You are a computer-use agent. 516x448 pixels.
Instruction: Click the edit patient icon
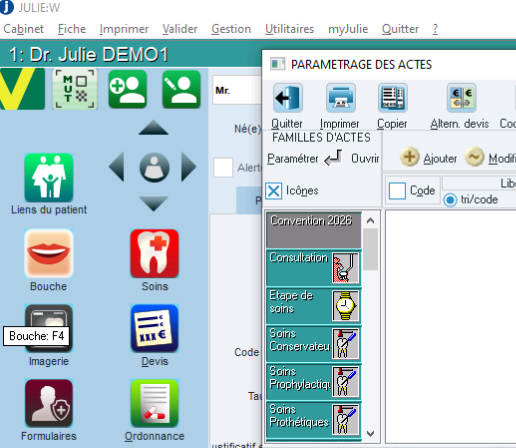181,89
